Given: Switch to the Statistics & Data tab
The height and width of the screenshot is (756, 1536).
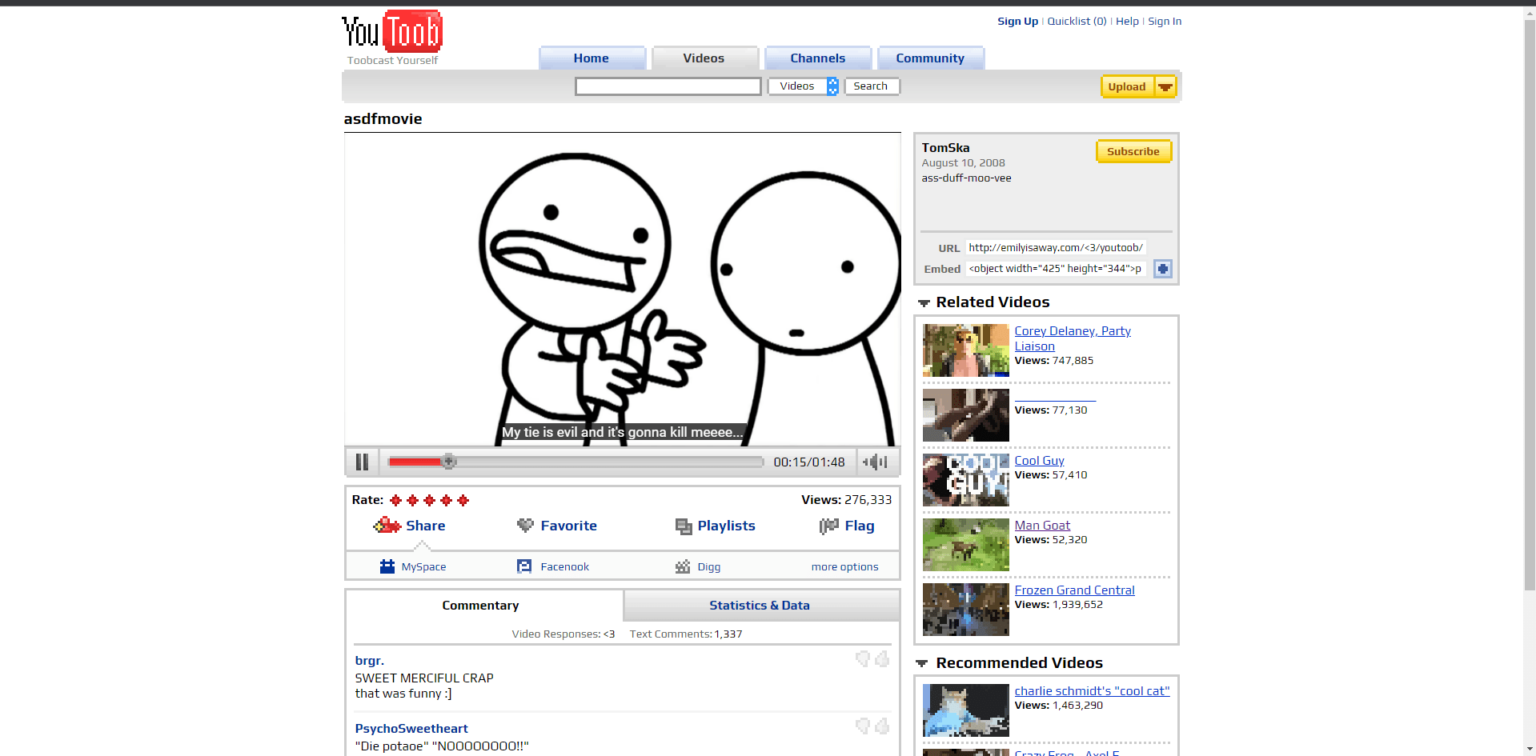Looking at the screenshot, I should point(759,606).
